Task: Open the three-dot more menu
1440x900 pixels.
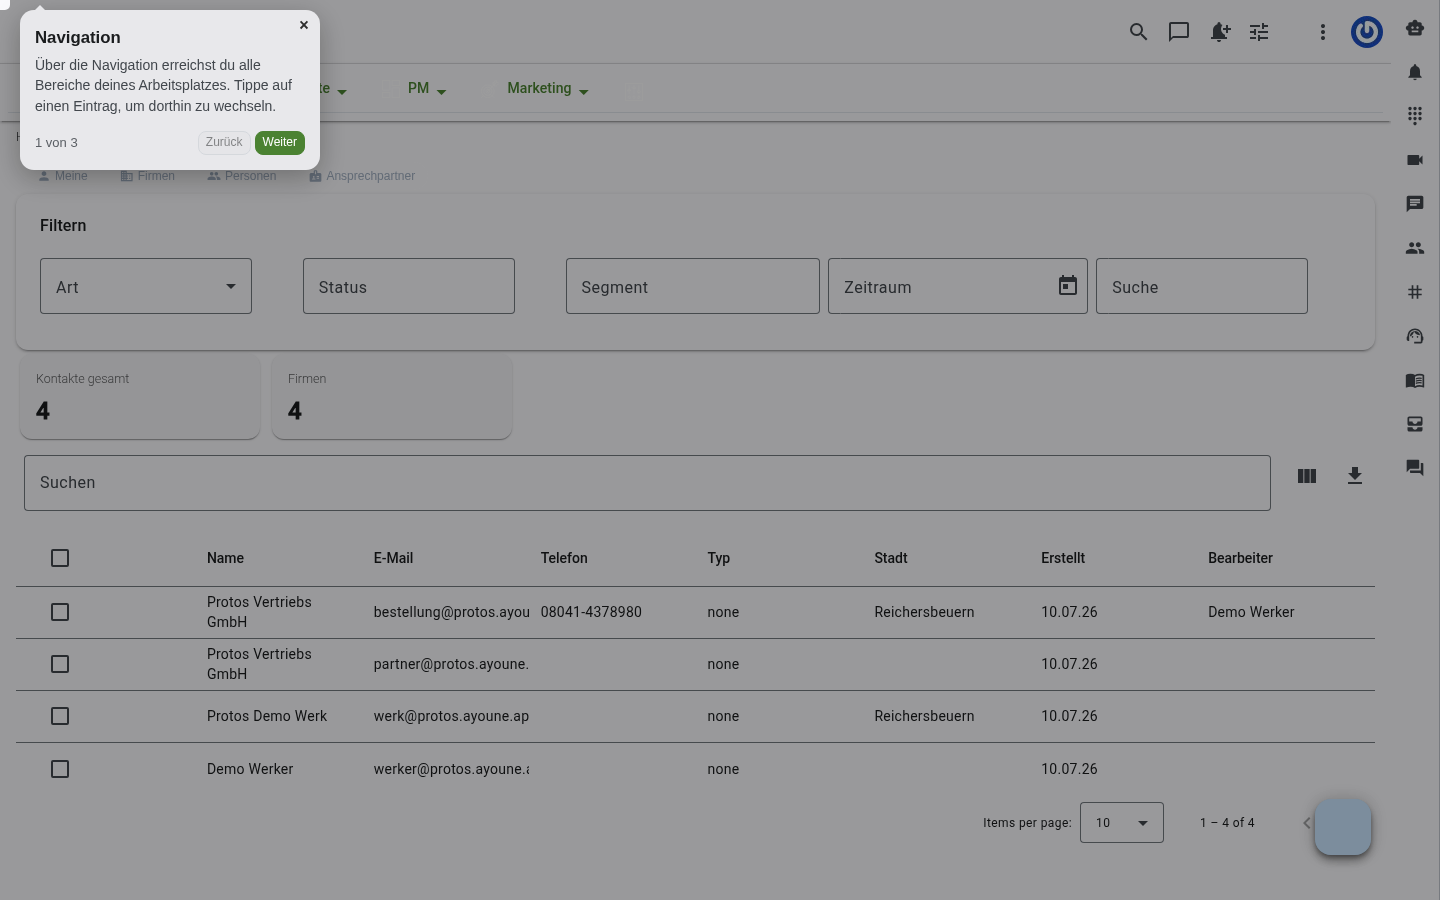Action: pos(1323,32)
